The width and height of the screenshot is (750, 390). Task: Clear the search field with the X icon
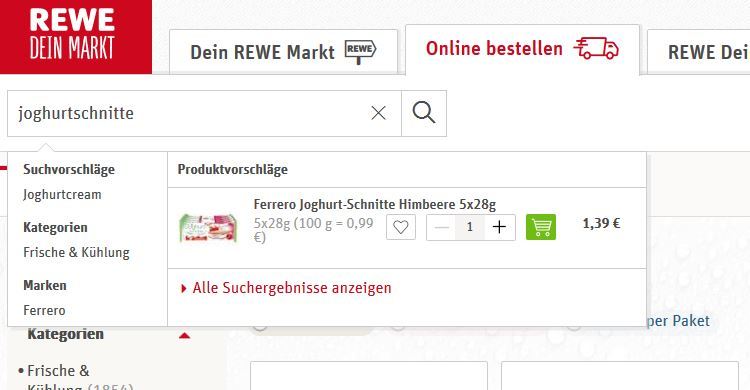click(x=378, y=113)
